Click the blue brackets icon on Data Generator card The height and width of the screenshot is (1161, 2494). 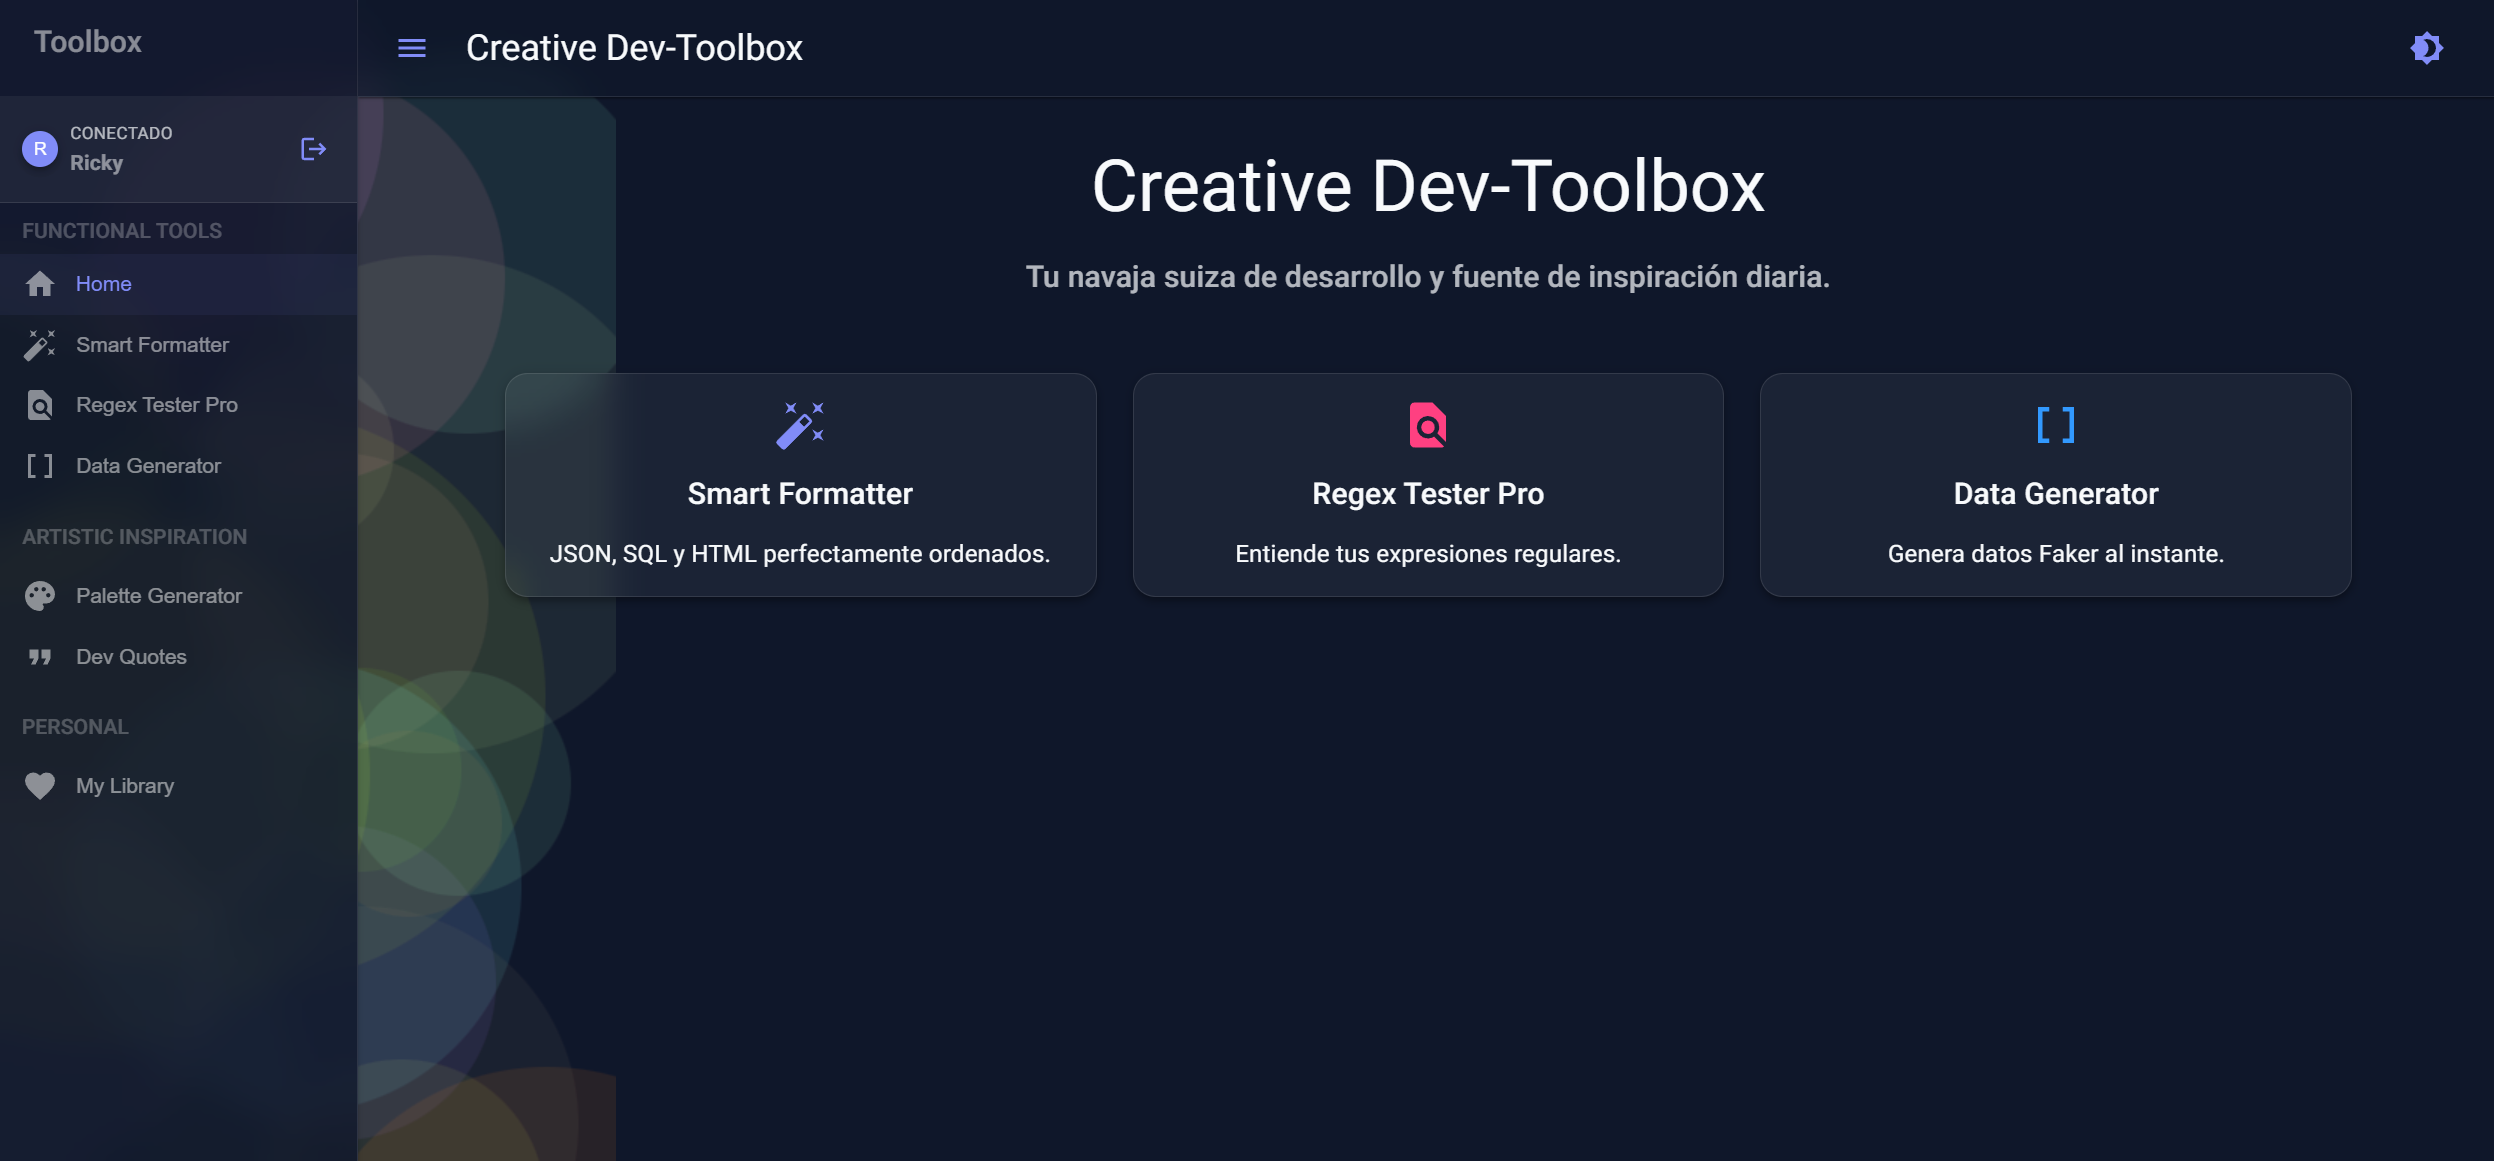[2055, 425]
